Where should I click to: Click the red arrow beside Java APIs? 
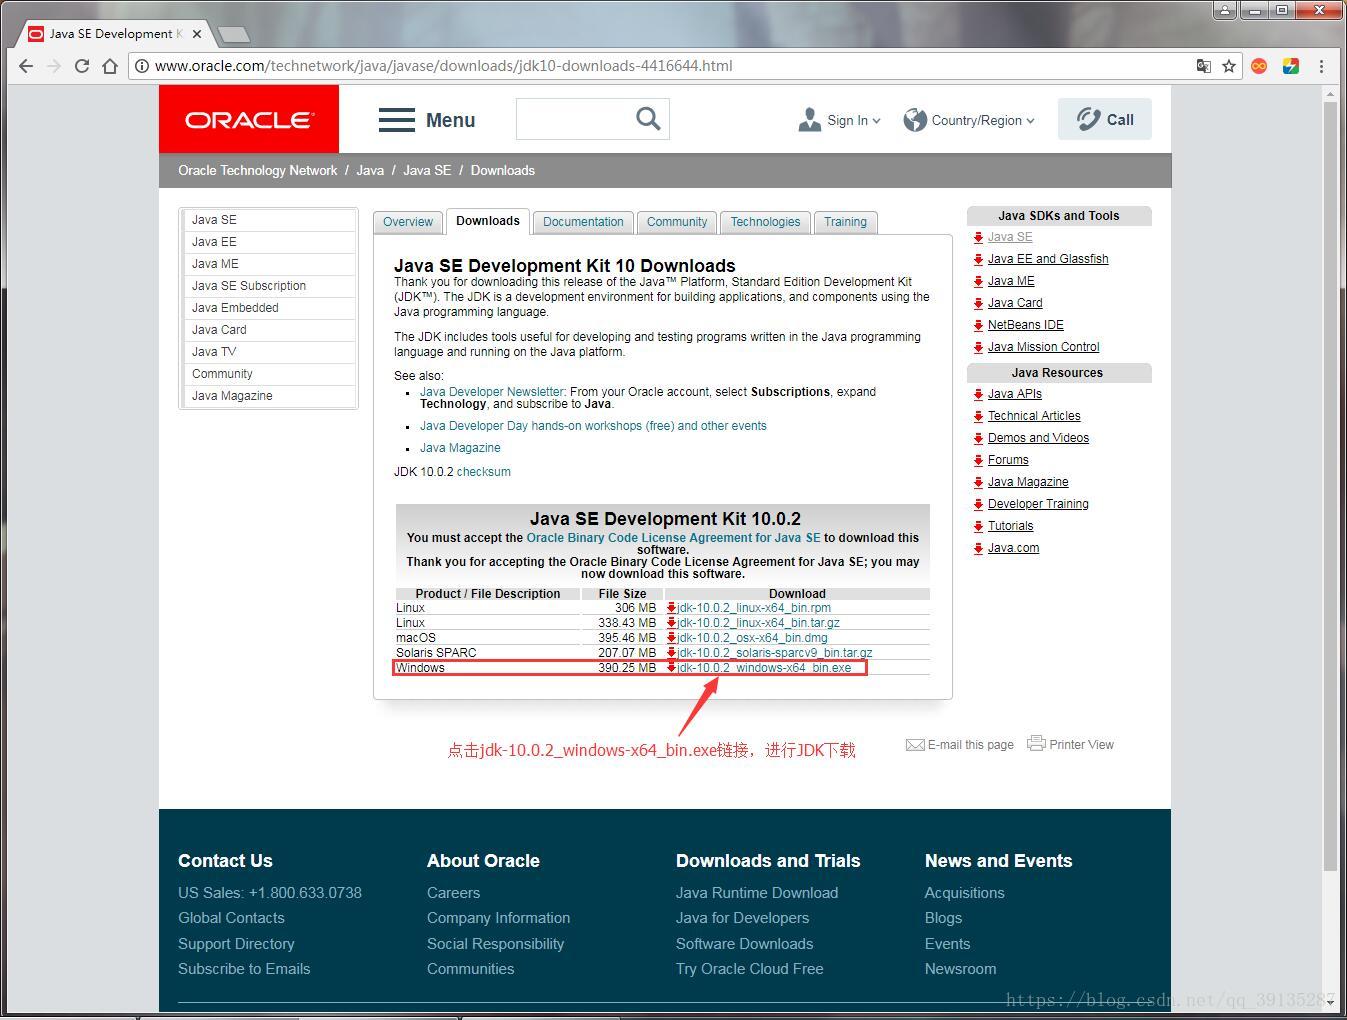(978, 394)
